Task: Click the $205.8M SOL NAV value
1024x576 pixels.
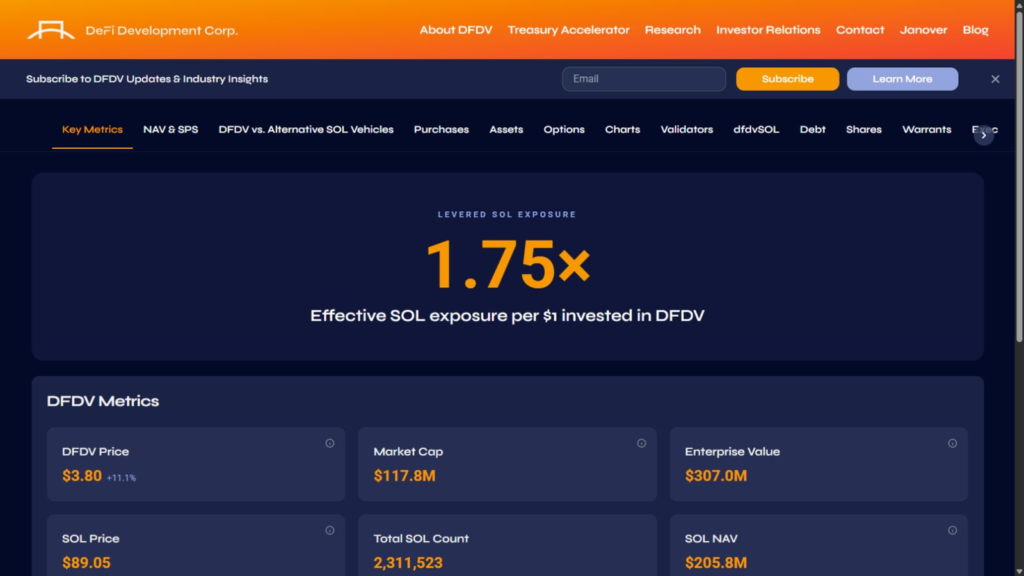Action: coord(716,563)
